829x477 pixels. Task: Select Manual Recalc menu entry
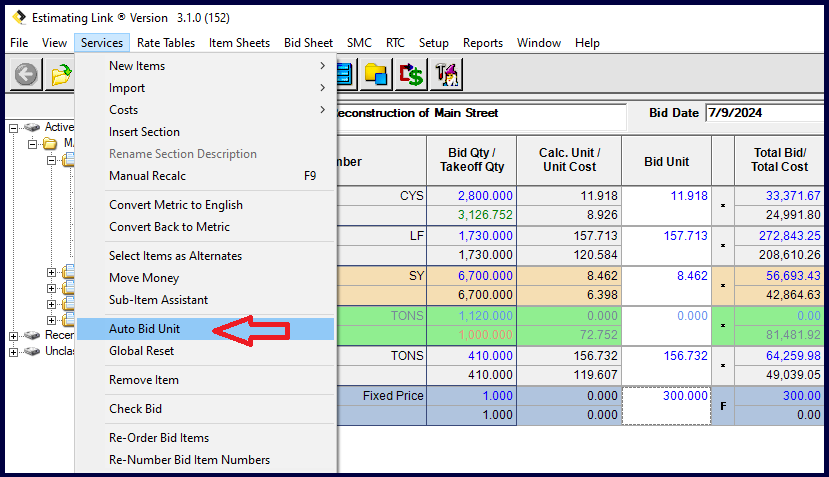point(206,176)
